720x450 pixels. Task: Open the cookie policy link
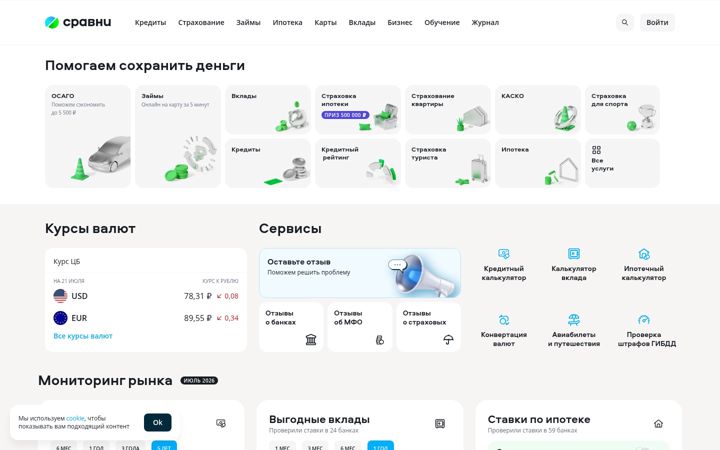coord(75,418)
